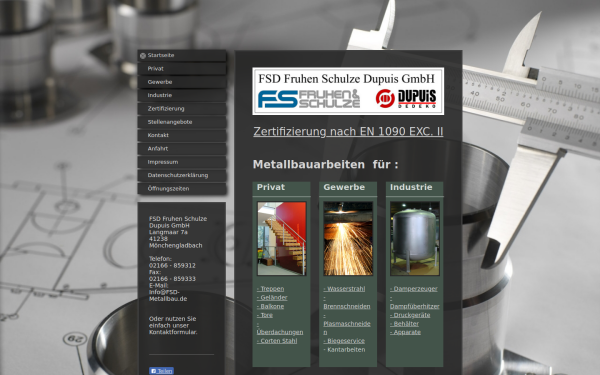600x375 pixels.
Task: Click the Metallbauarbeiten für heading
Action: 325,165
